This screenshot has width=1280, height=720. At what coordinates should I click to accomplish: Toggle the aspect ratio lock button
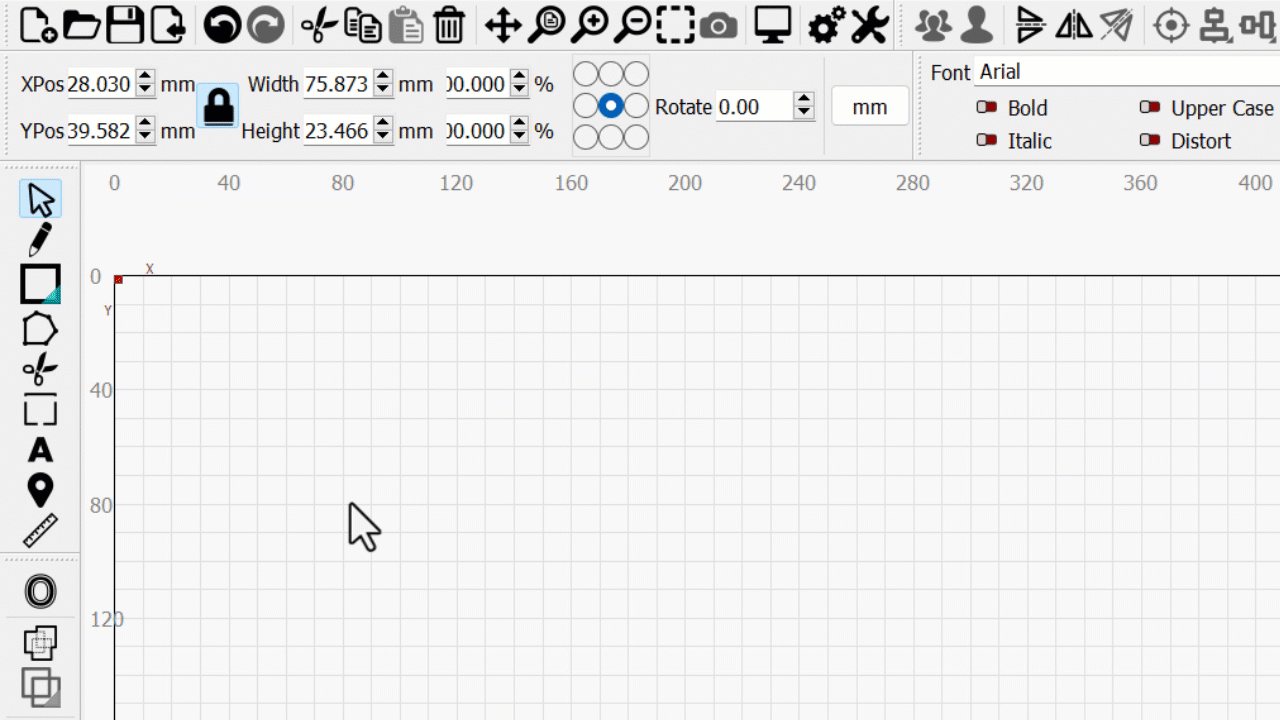(x=218, y=106)
